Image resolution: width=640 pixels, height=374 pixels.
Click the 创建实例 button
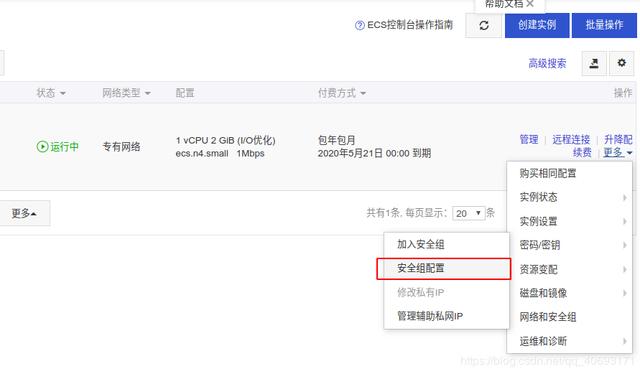(537, 25)
